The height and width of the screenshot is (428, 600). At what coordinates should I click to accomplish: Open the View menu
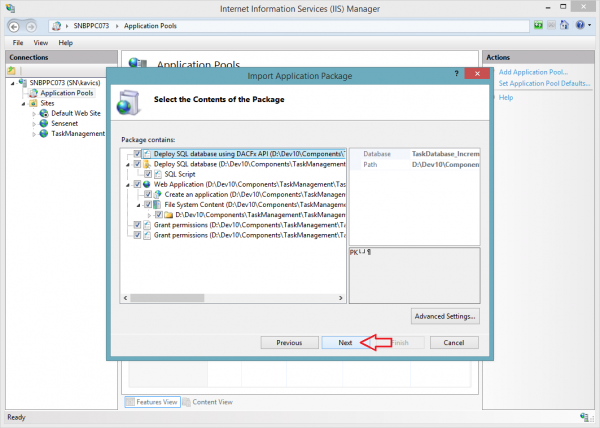point(41,42)
